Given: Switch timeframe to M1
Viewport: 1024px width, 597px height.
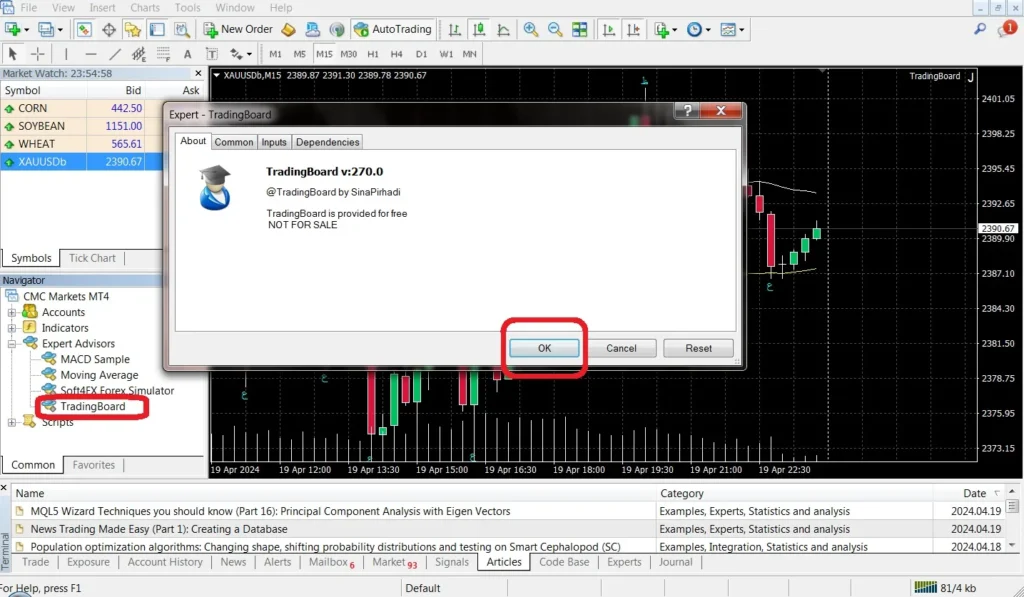Looking at the screenshot, I should (276, 54).
